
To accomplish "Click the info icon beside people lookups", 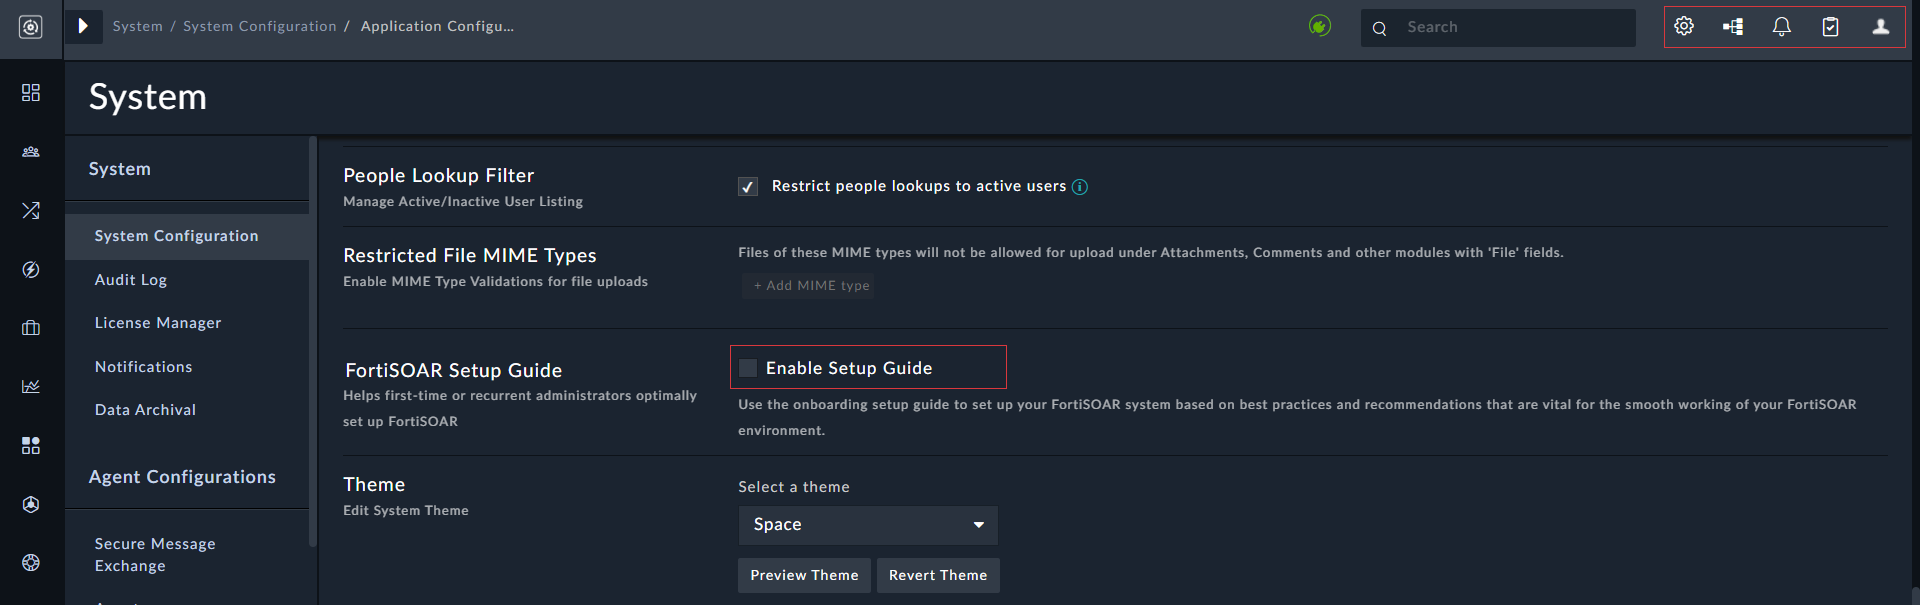I will pos(1080,187).
